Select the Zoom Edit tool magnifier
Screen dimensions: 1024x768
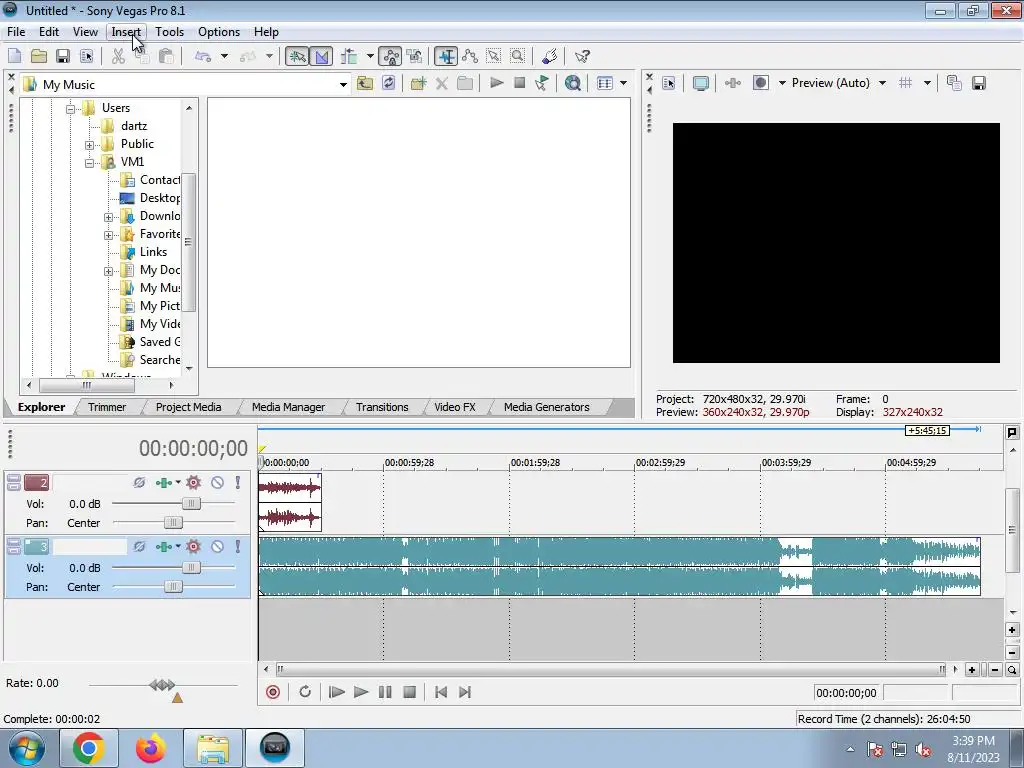pos(518,57)
